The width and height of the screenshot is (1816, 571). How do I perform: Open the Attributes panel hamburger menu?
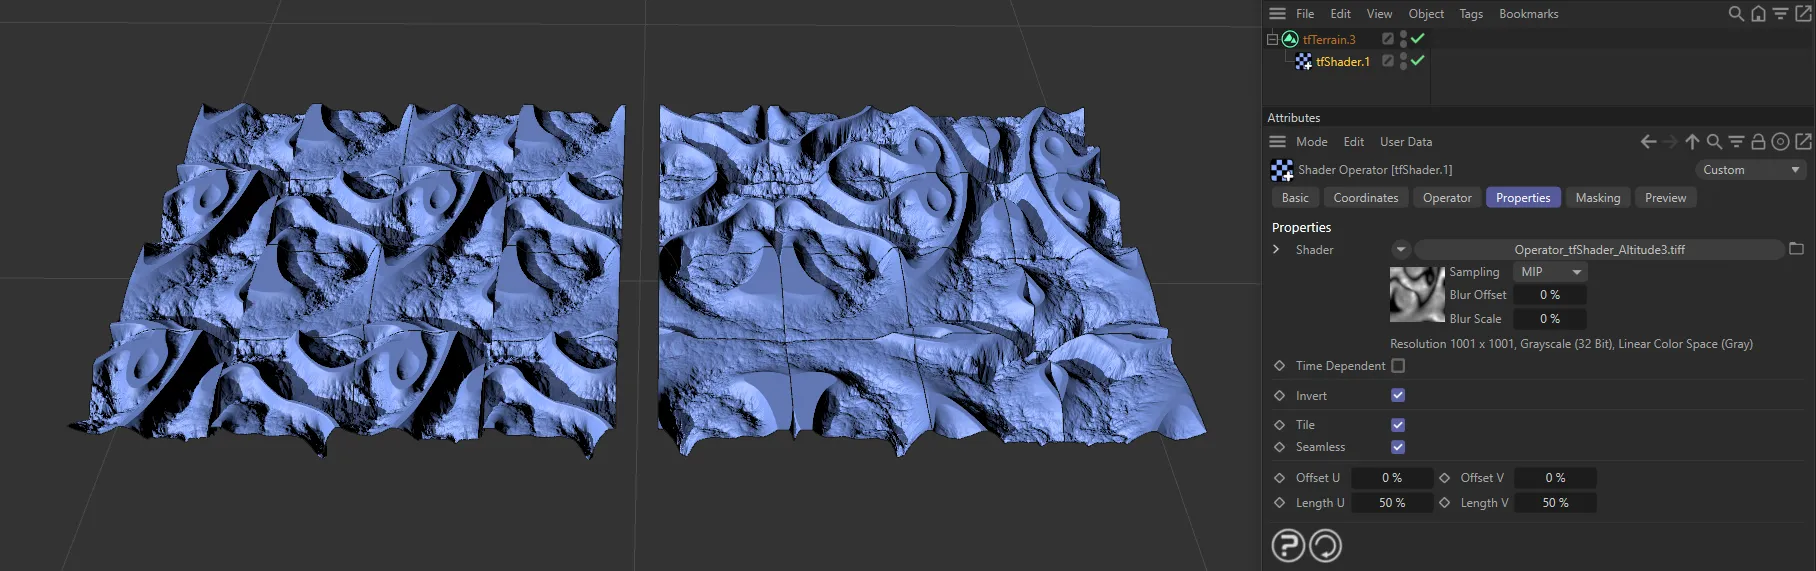[1277, 142]
